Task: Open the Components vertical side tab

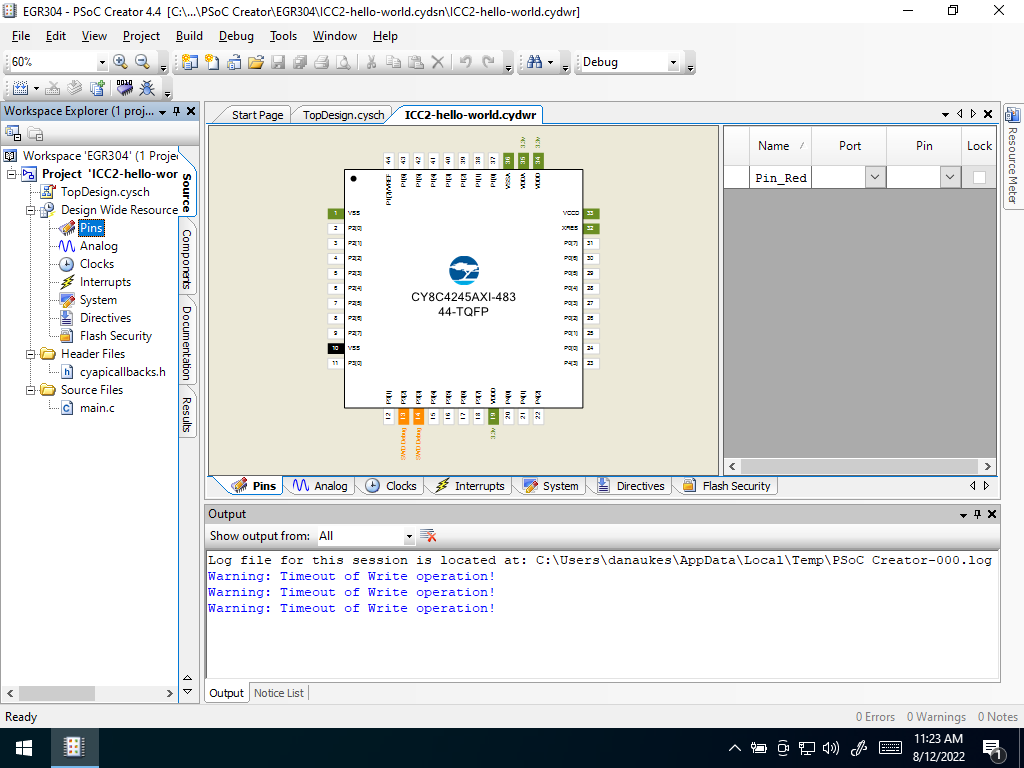Action: (187, 259)
